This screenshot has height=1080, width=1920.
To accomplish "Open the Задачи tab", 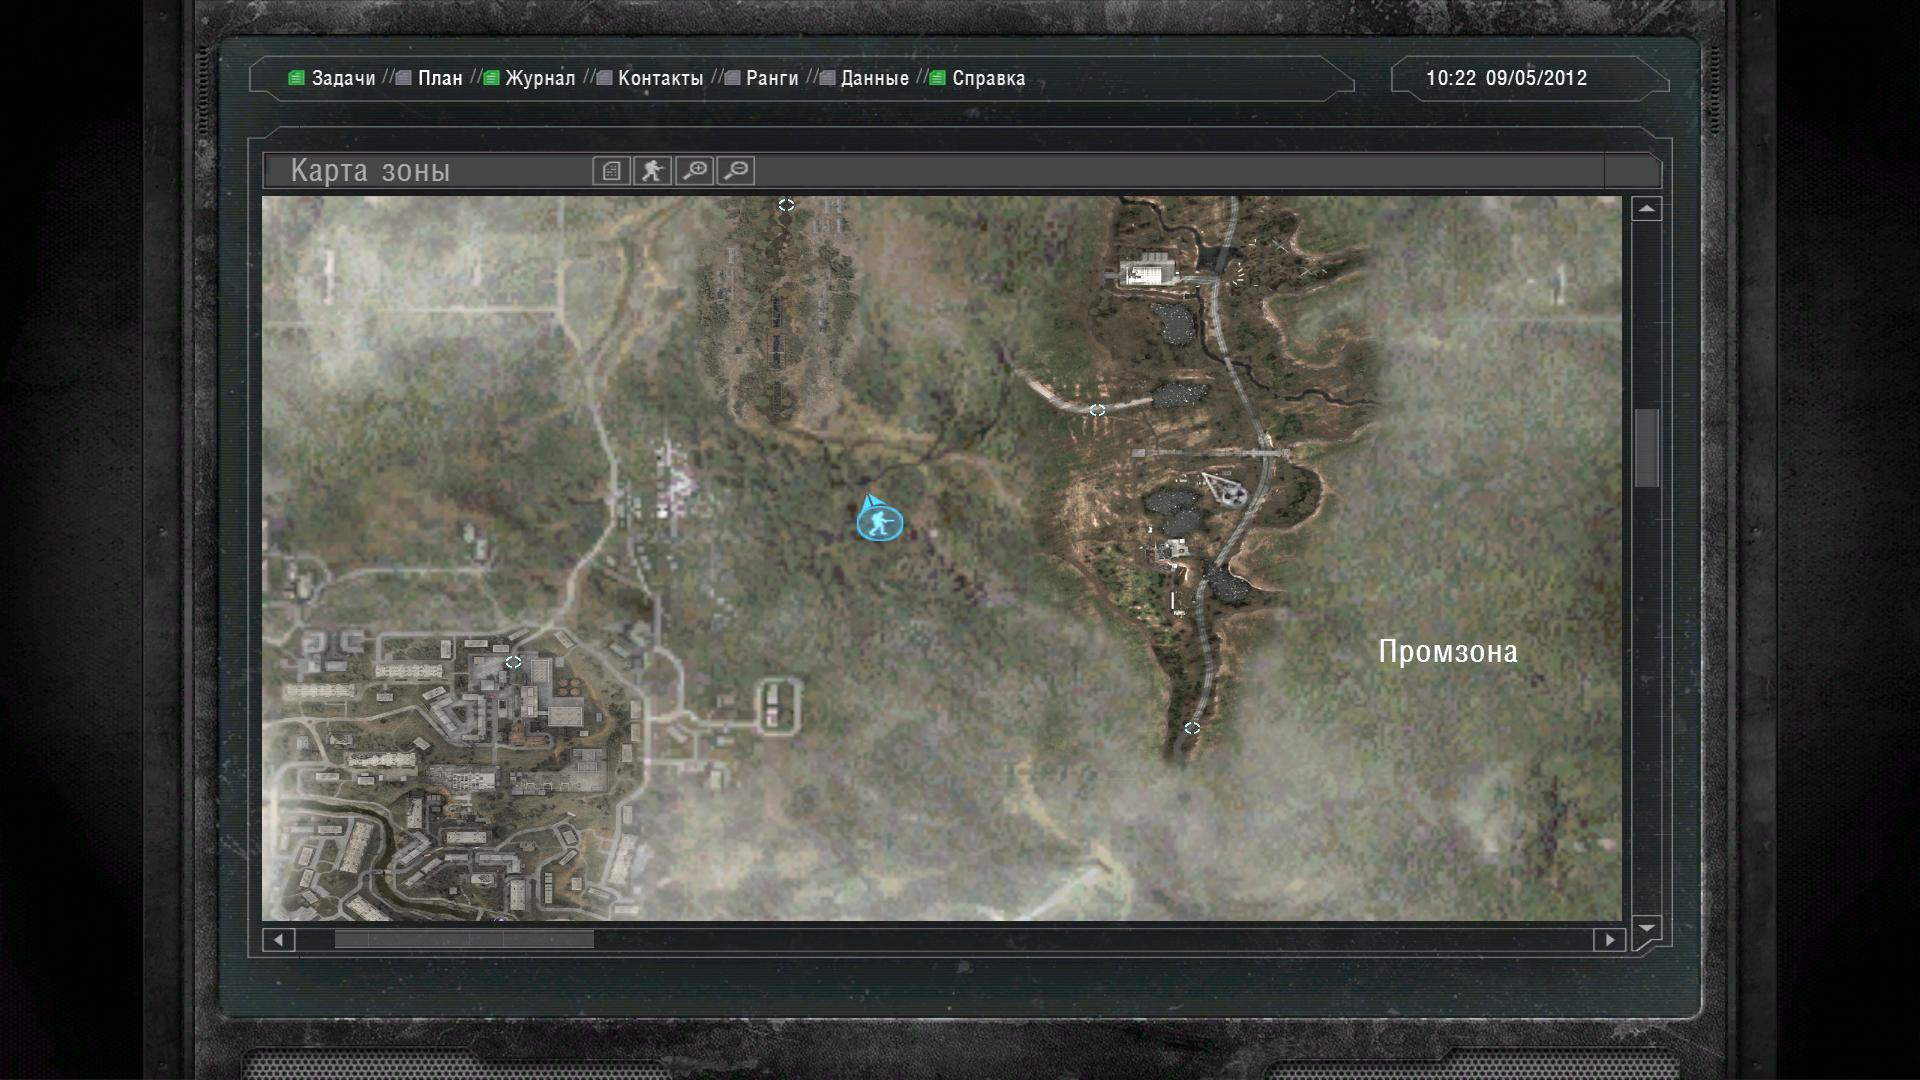I will coord(343,78).
